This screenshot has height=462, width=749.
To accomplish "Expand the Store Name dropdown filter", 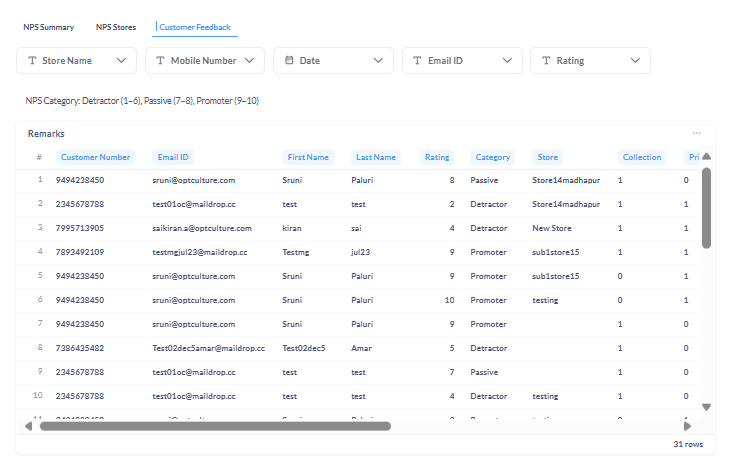I will pos(122,61).
